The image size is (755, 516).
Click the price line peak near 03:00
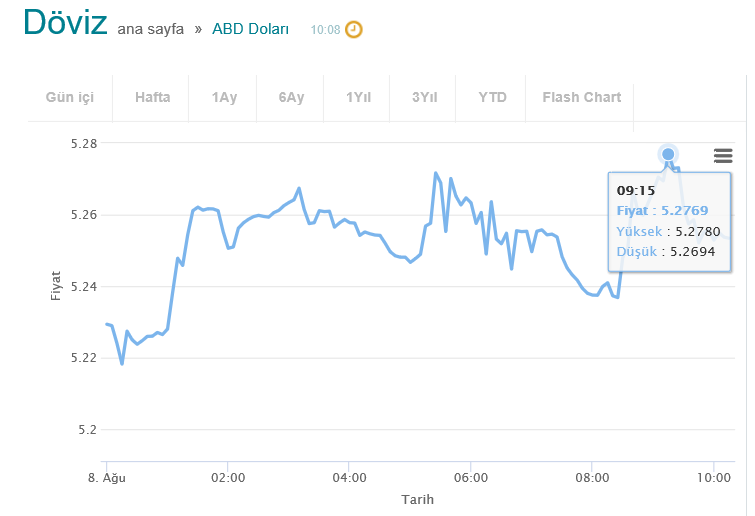click(299, 188)
